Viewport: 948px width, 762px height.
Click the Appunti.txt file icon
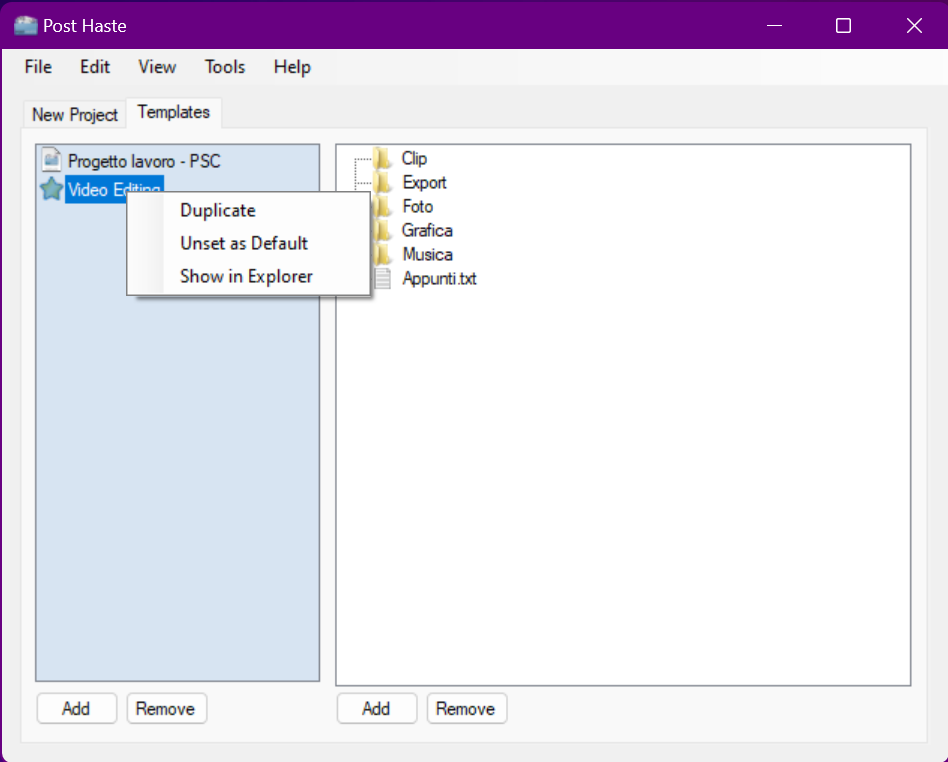[383, 278]
